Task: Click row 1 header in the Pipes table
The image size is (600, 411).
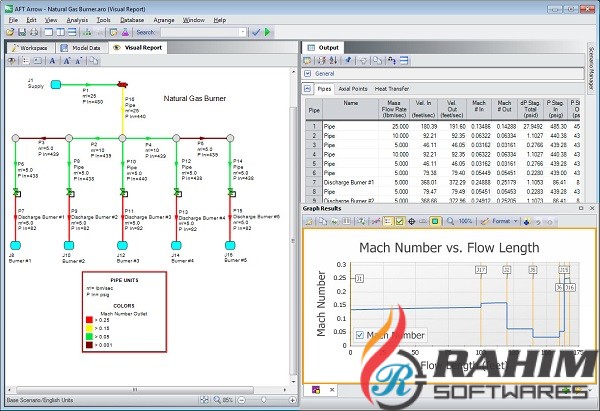Action: coord(314,126)
